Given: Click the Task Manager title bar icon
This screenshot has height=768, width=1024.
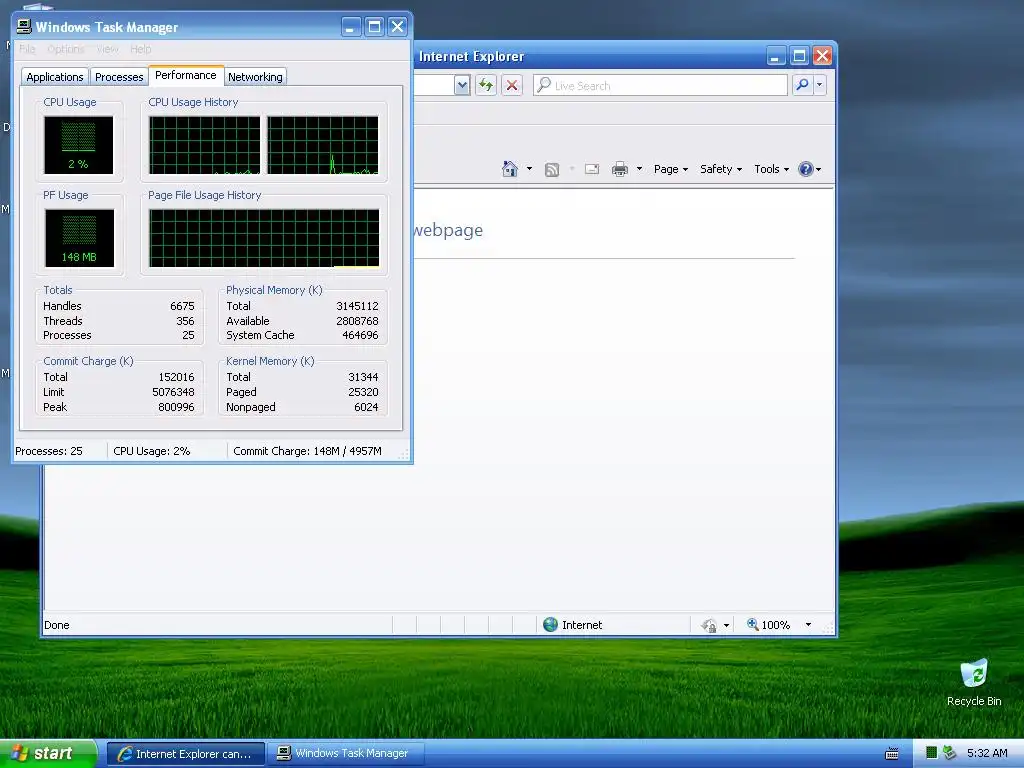Looking at the screenshot, I should pos(24,27).
